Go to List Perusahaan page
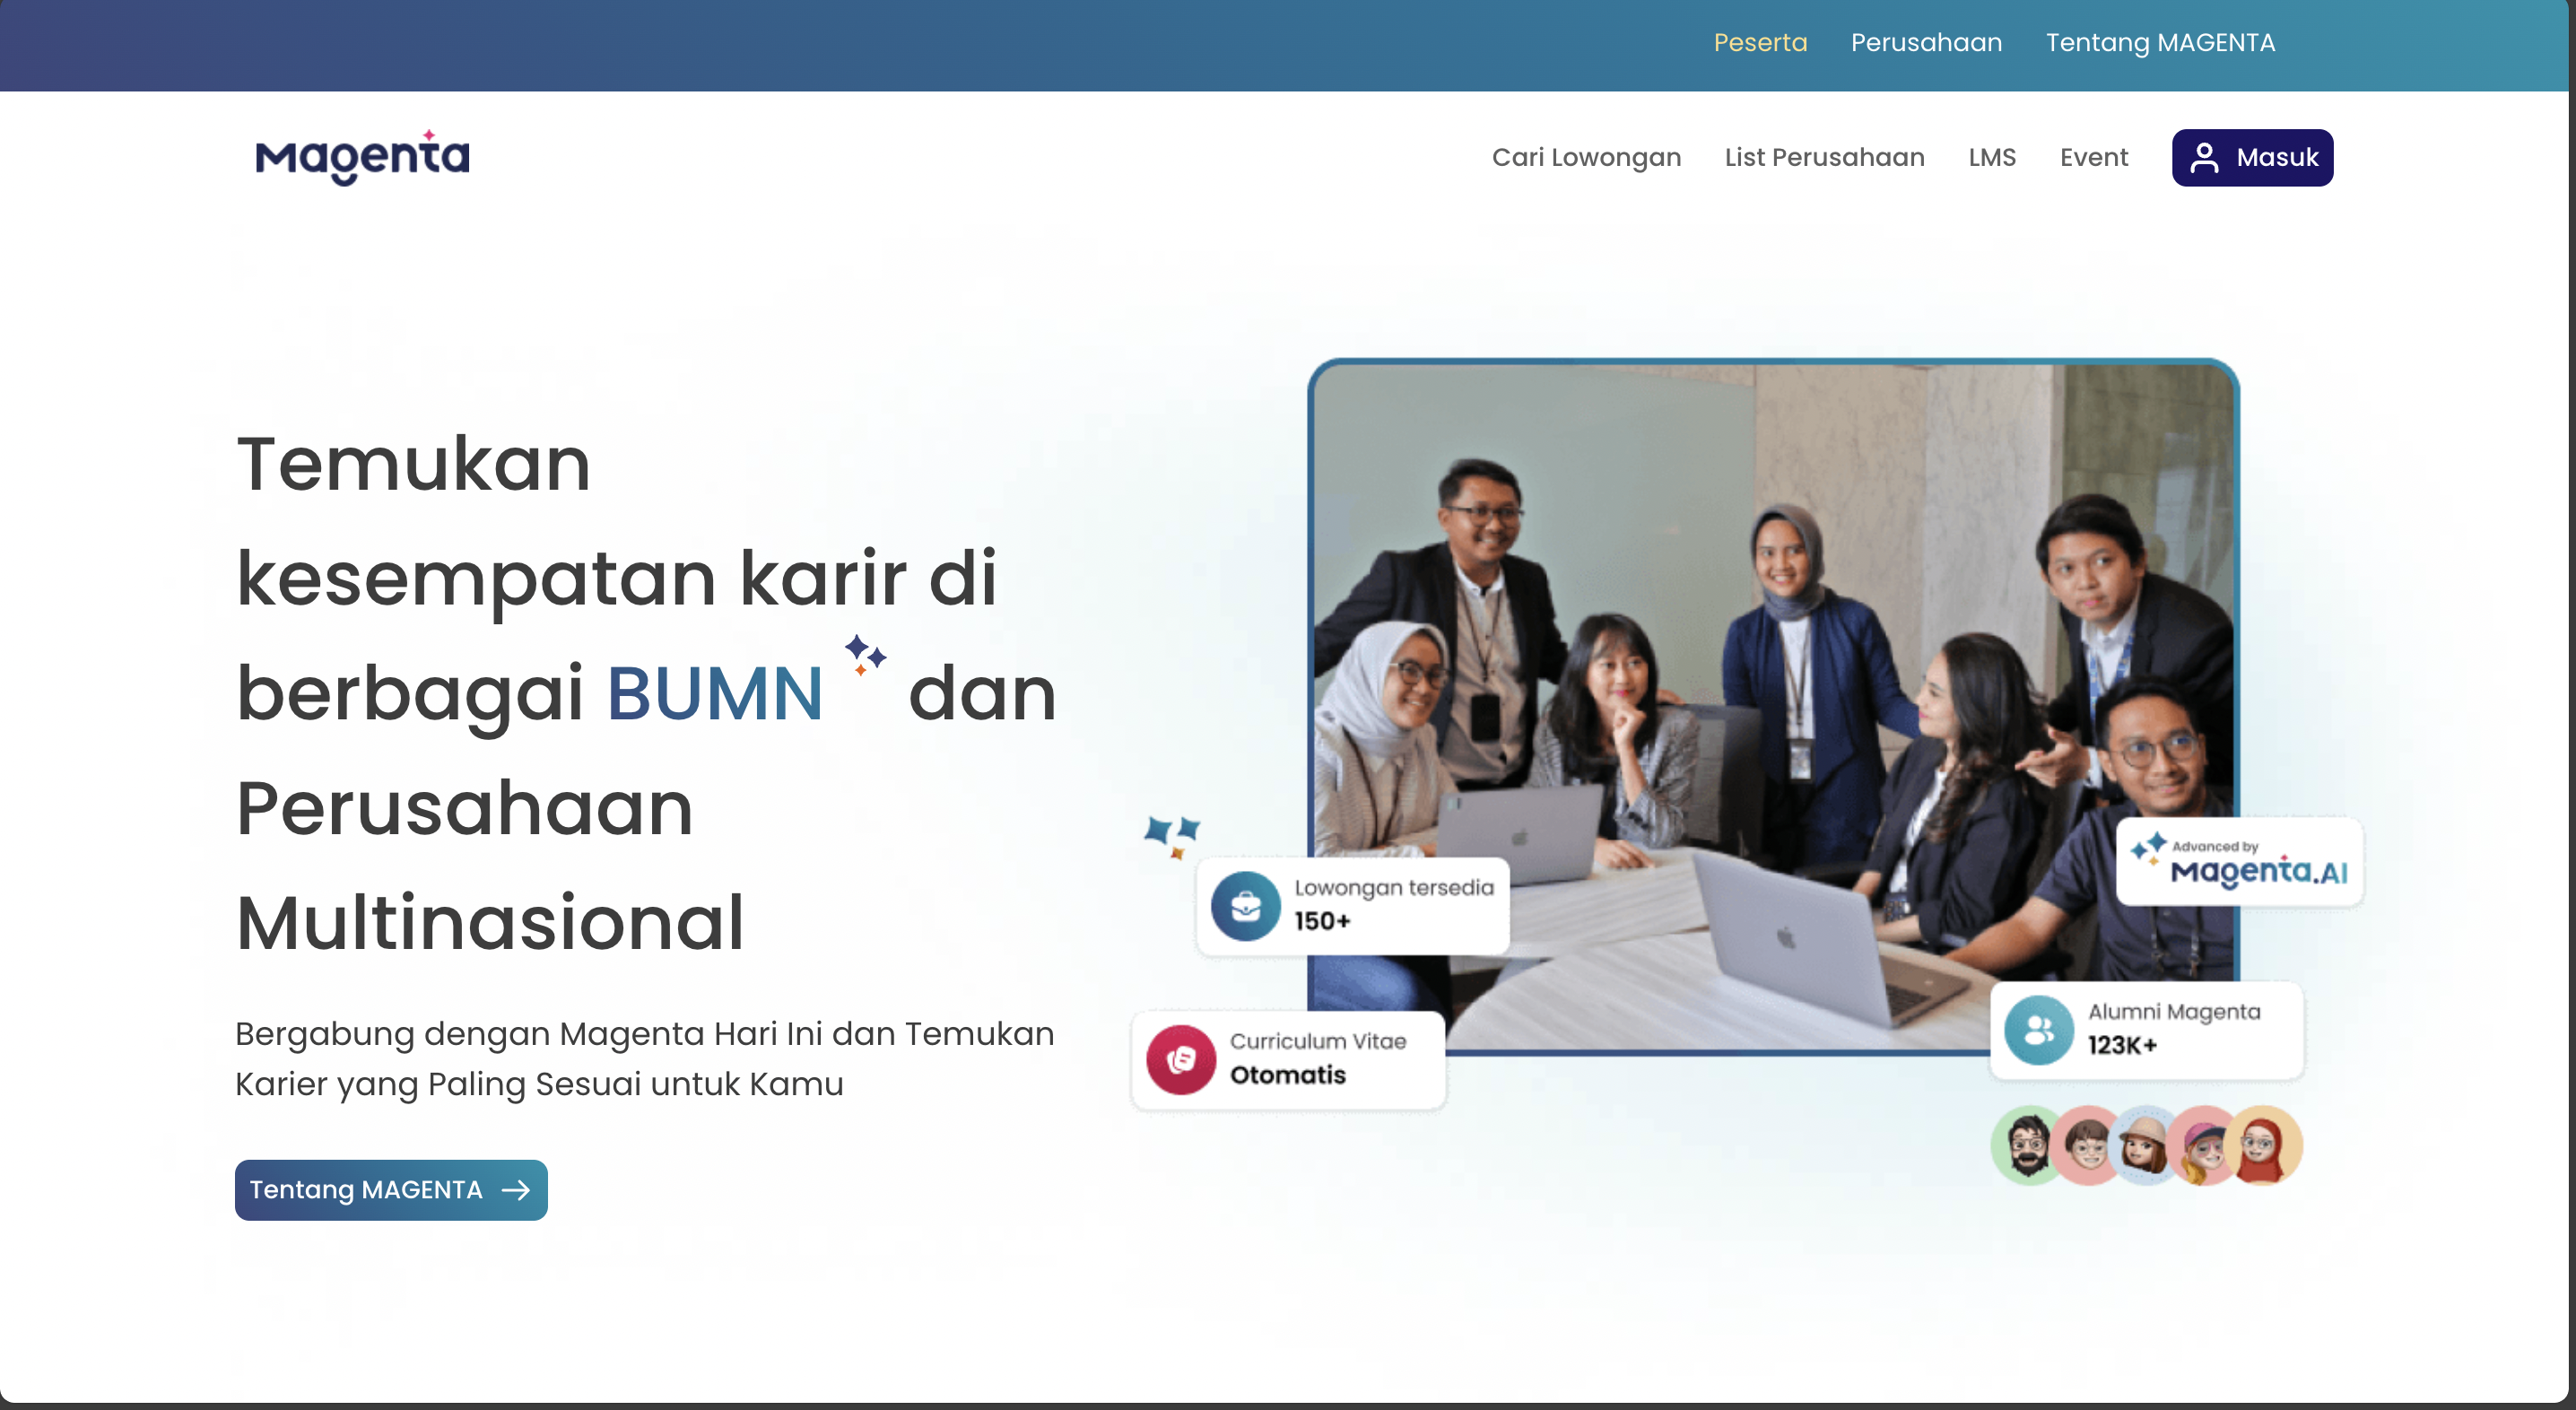The image size is (2576, 1410). (1824, 157)
